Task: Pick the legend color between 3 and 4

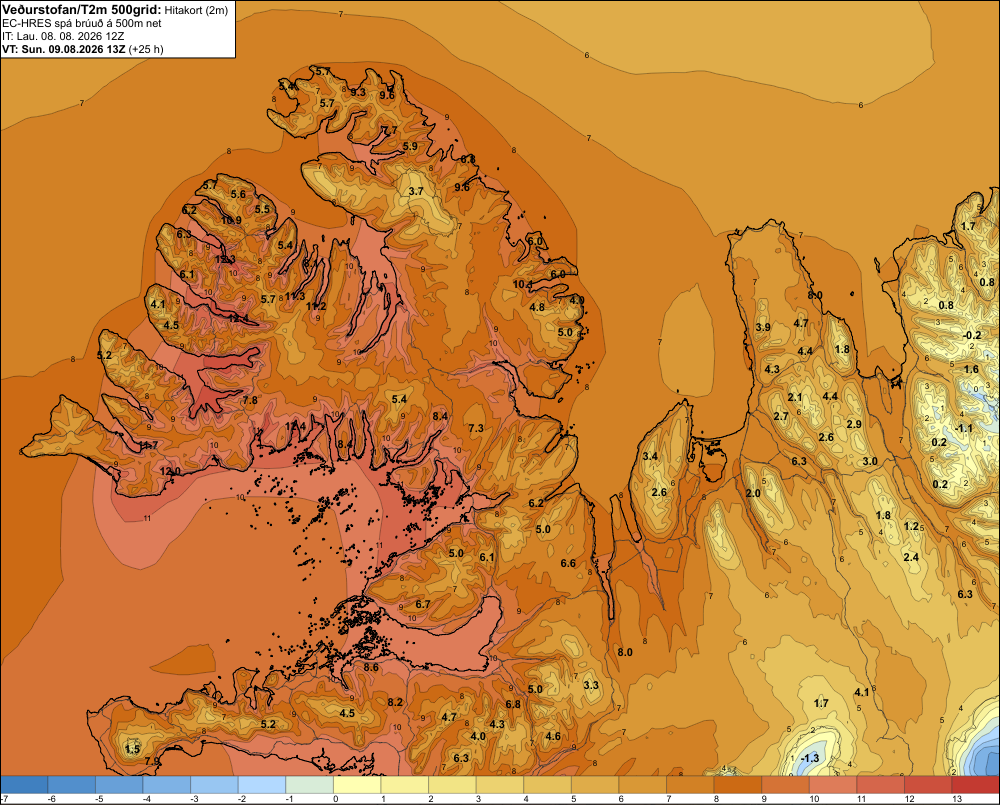Action: (x=500, y=785)
